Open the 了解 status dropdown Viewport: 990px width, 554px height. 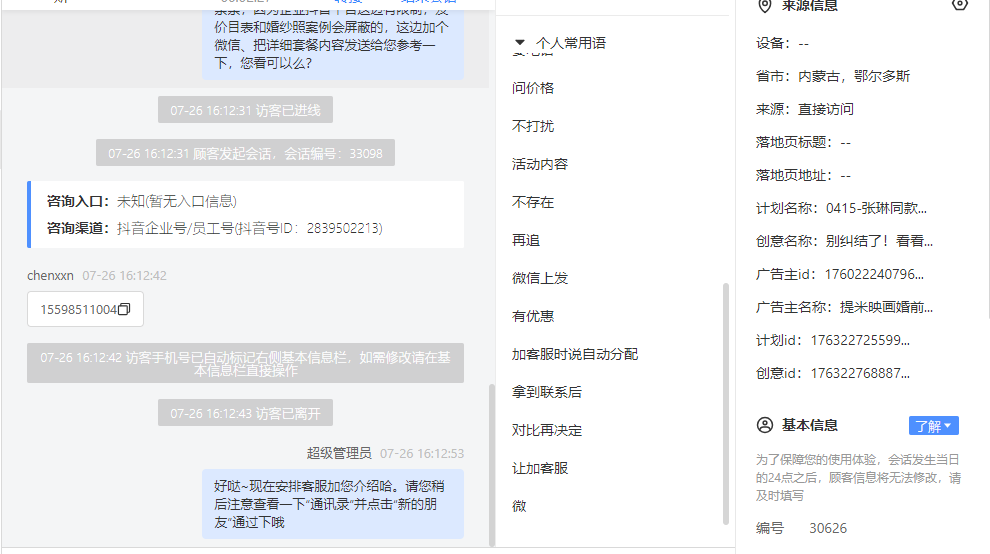[934, 426]
